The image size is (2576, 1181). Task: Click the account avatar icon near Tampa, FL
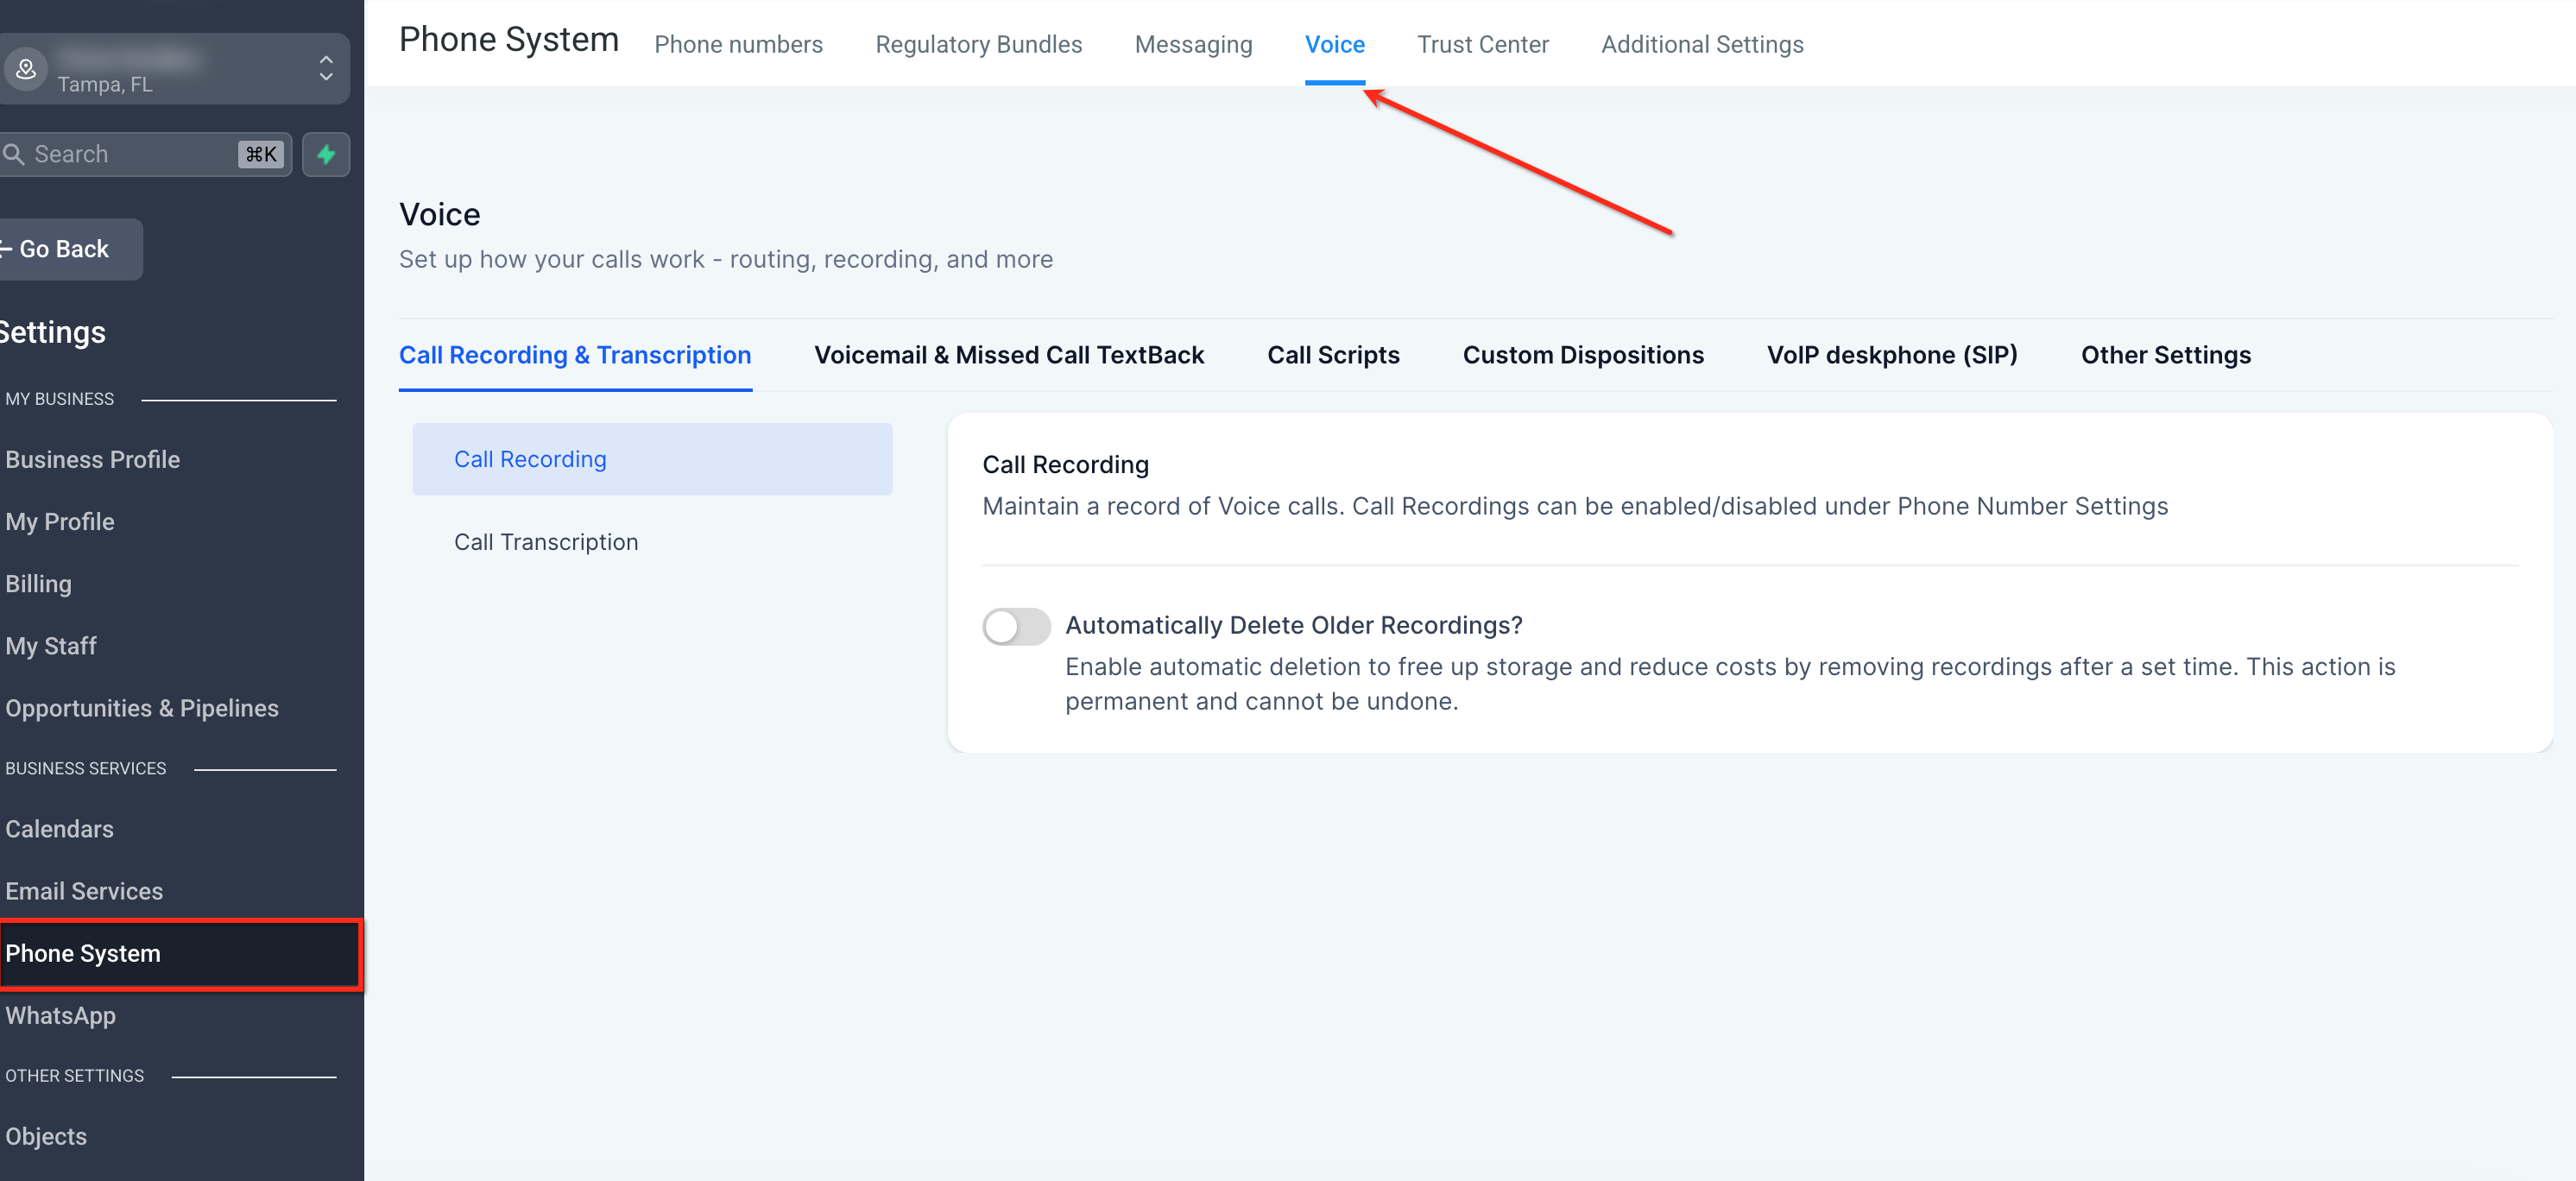26,69
